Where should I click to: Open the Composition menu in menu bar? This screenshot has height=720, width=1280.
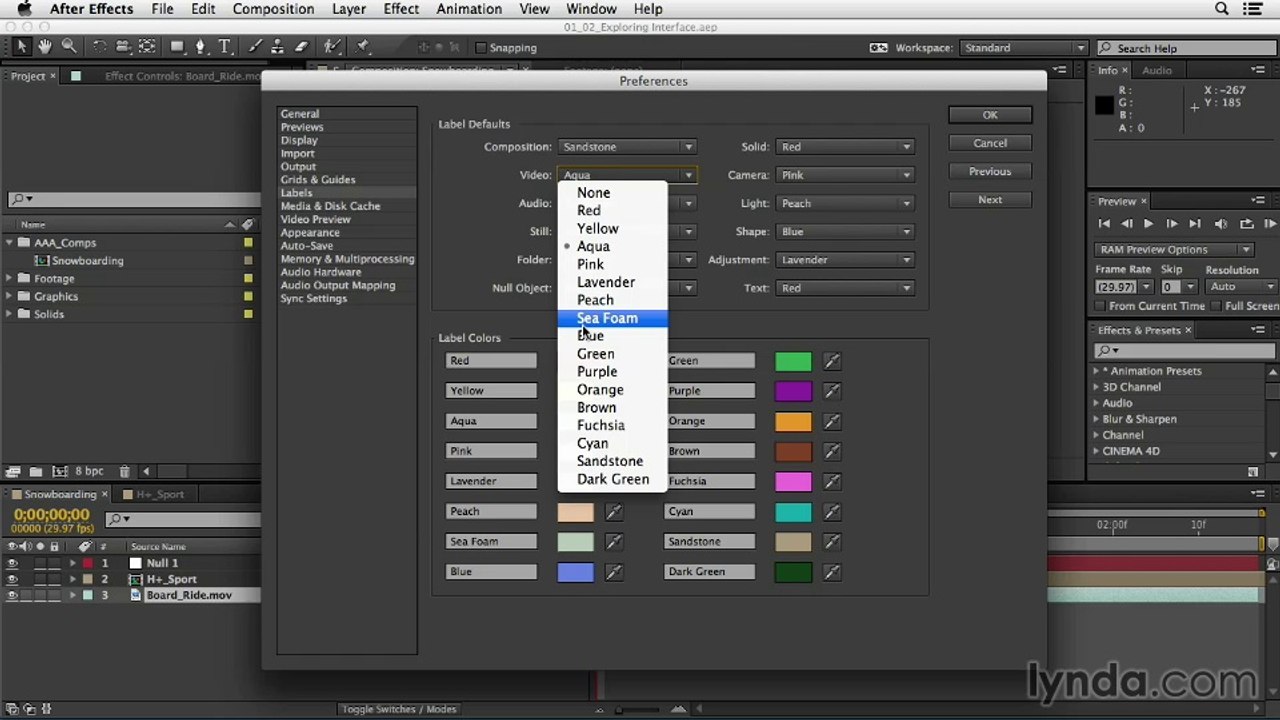[273, 9]
